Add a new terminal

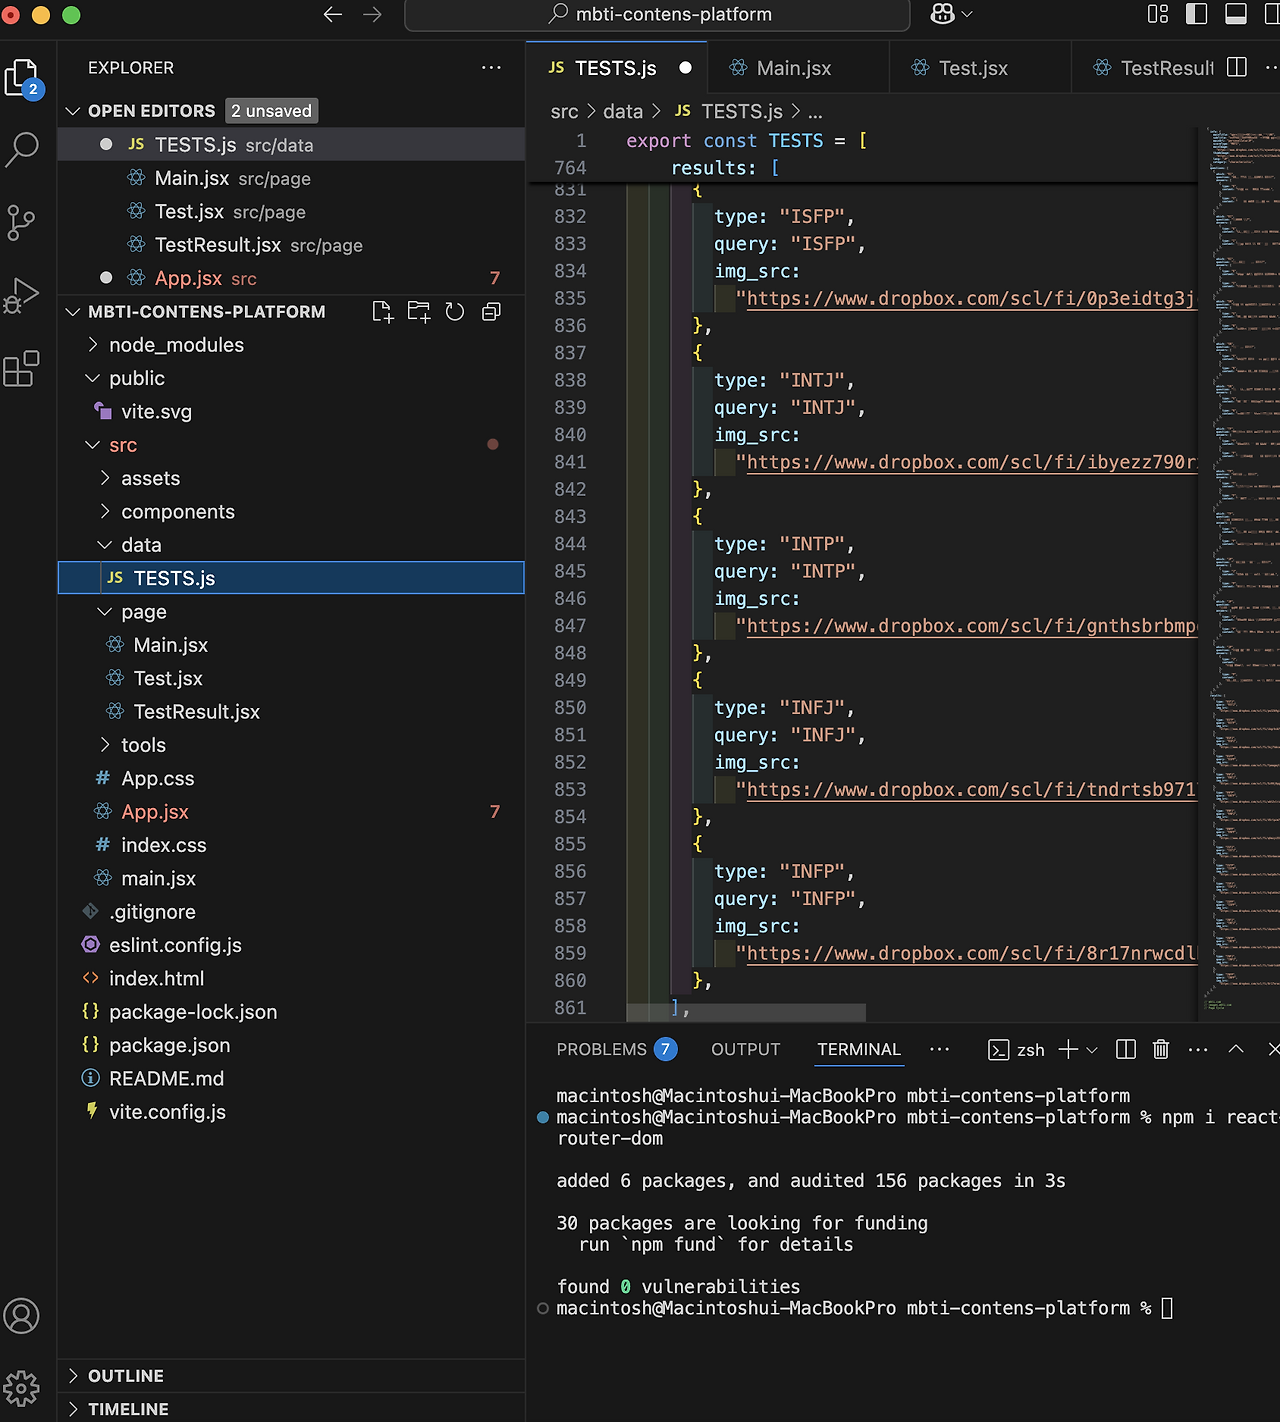click(1068, 1049)
